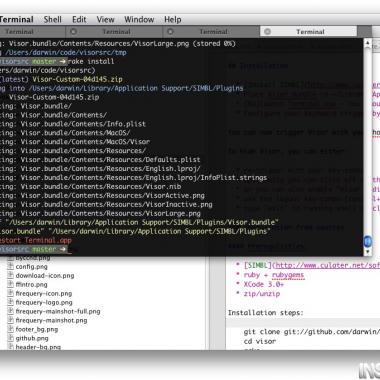This screenshot has height=380, width=380.
Task: Click the terminal line ending 'VisorActive.png'
Action: 102,196
